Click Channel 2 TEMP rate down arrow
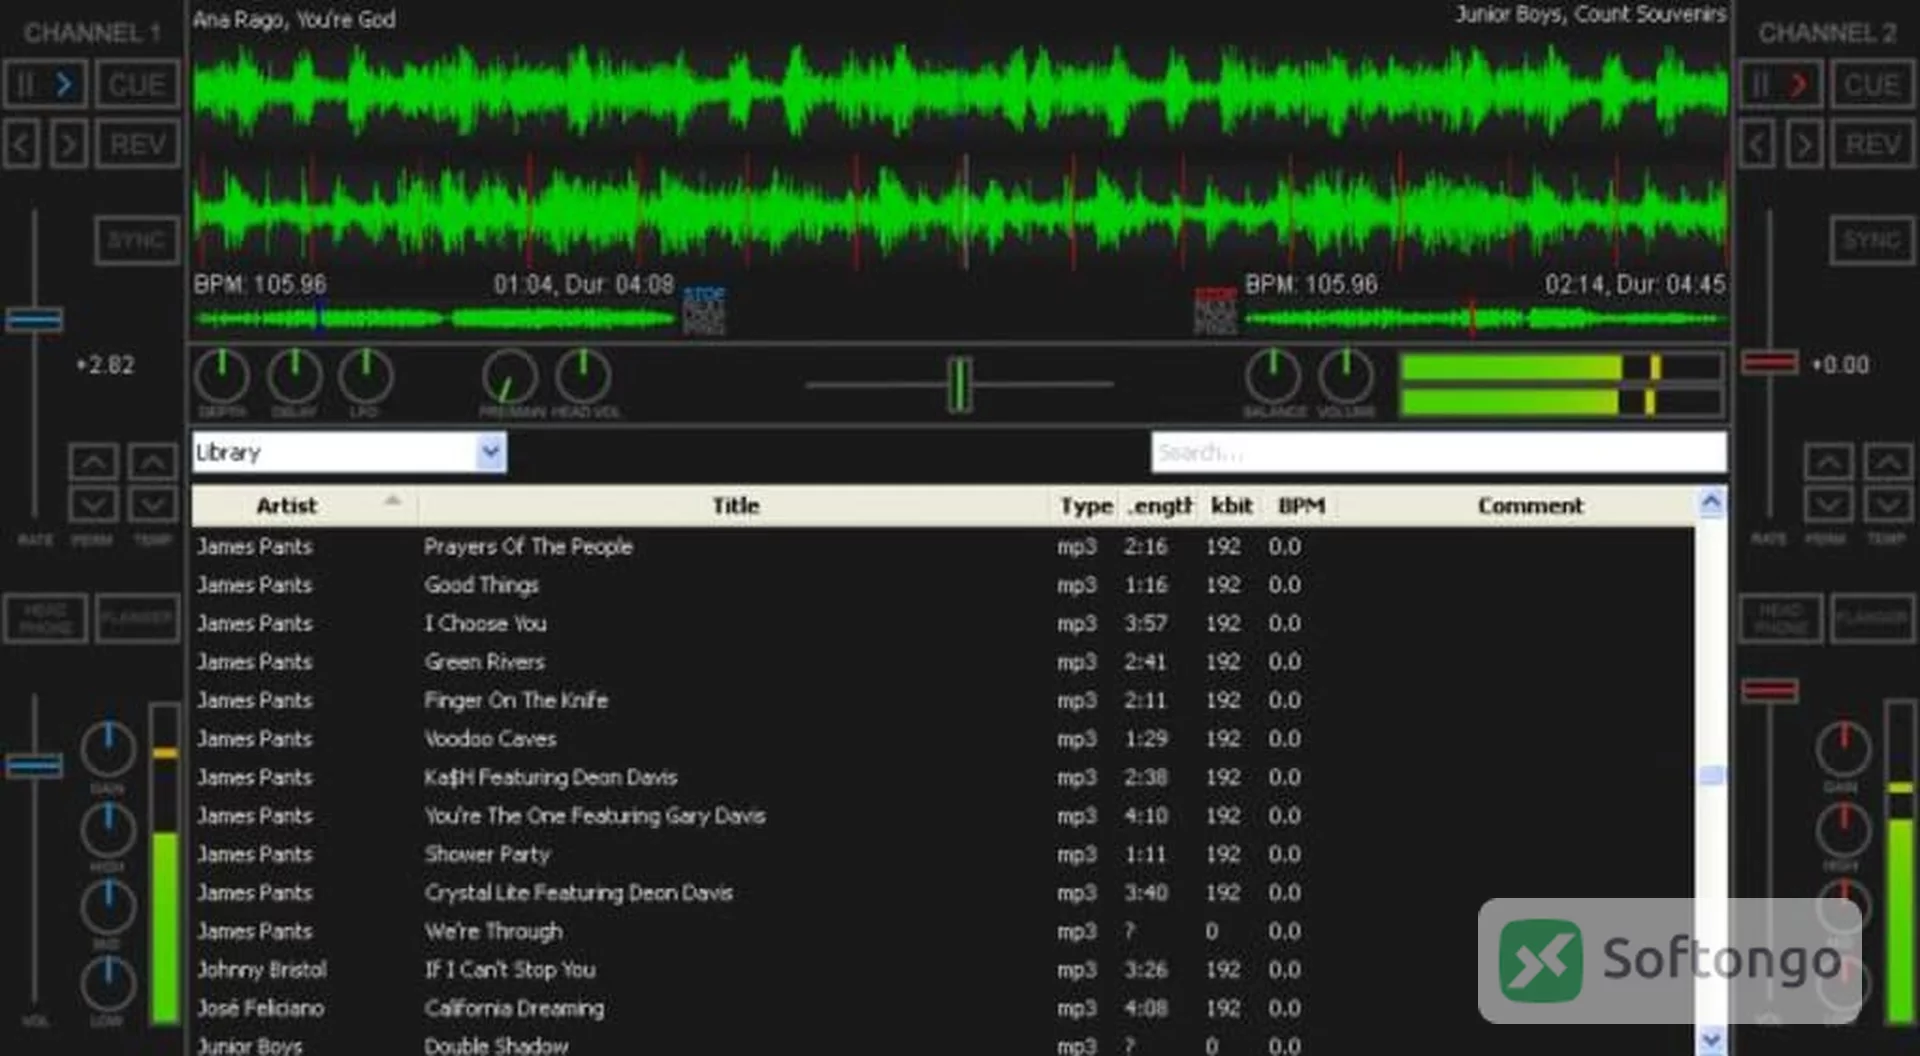 coord(1888,504)
